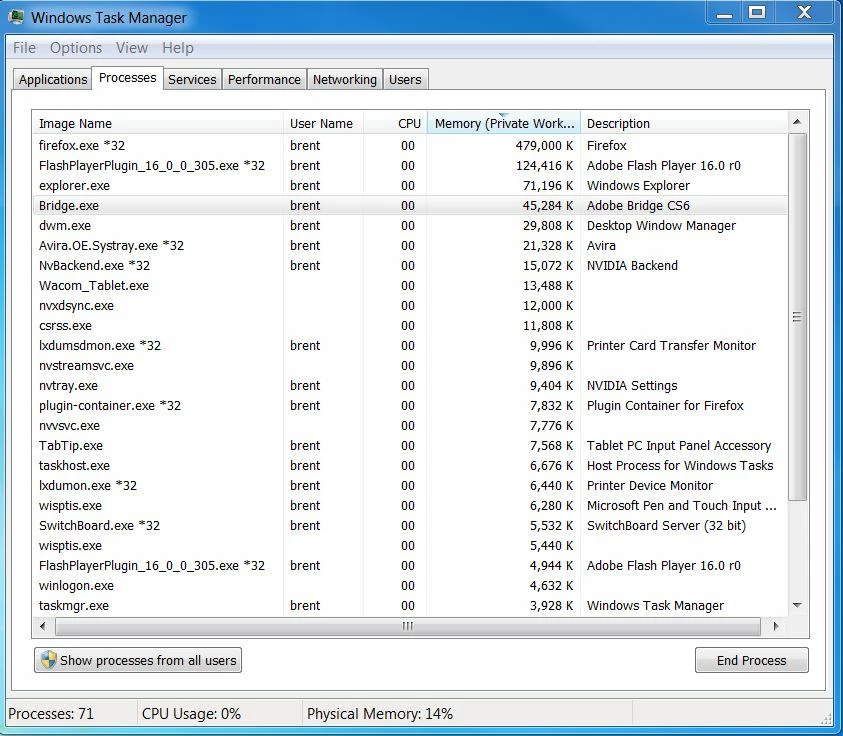Click the Desktop Window Manager description
Screen dimensions: 843x736
coord(661,225)
